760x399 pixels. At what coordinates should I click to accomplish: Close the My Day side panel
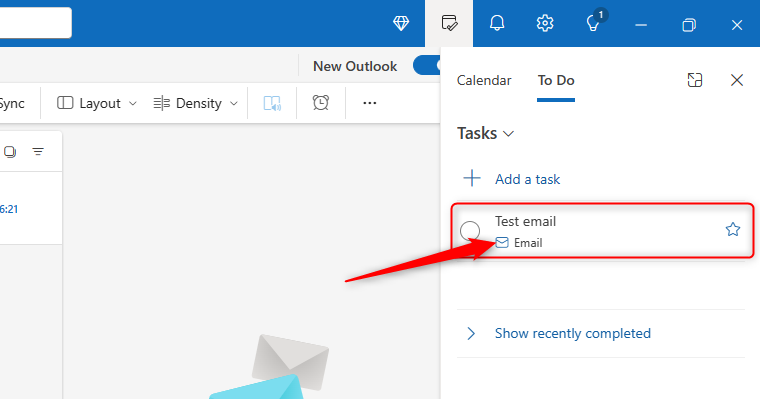737,80
